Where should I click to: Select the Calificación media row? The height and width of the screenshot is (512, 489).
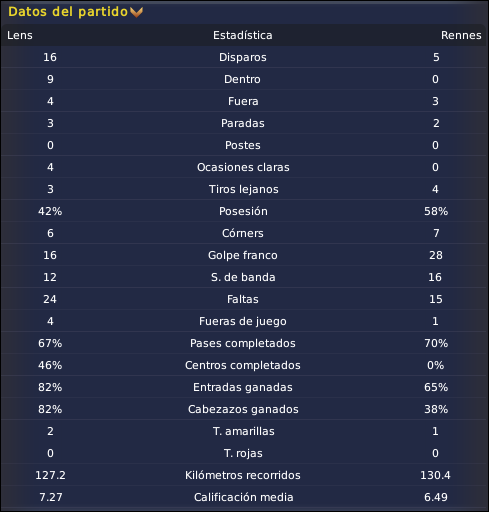pyautogui.click(x=244, y=497)
